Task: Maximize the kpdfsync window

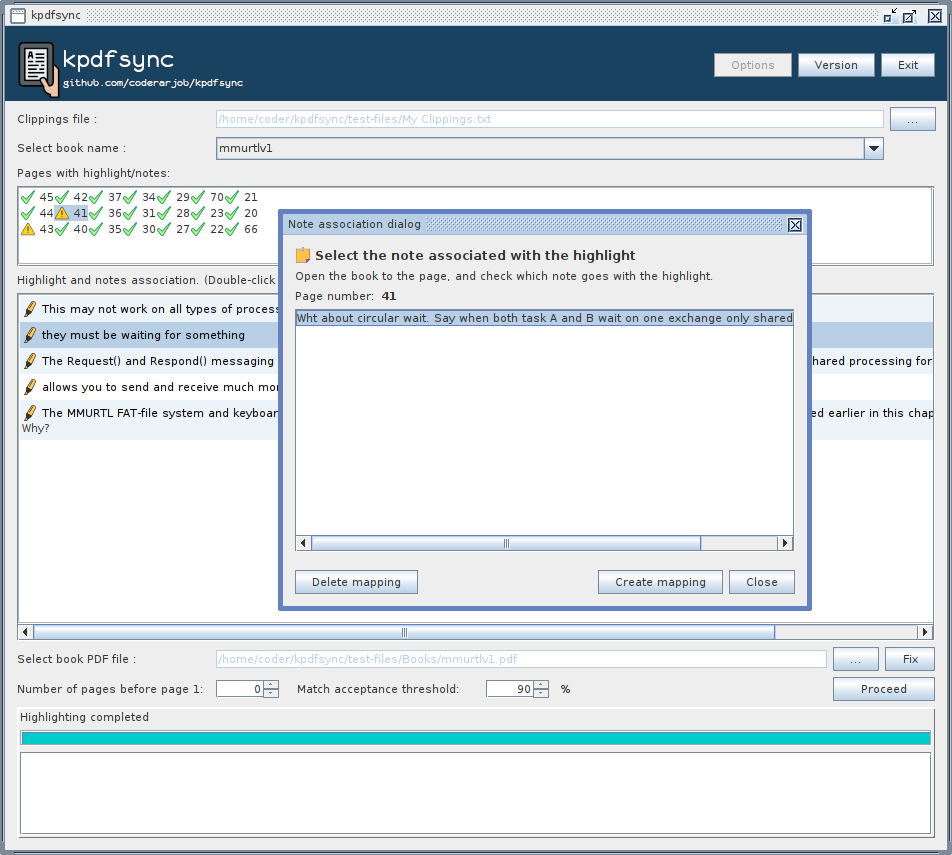Action: [909, 16]
